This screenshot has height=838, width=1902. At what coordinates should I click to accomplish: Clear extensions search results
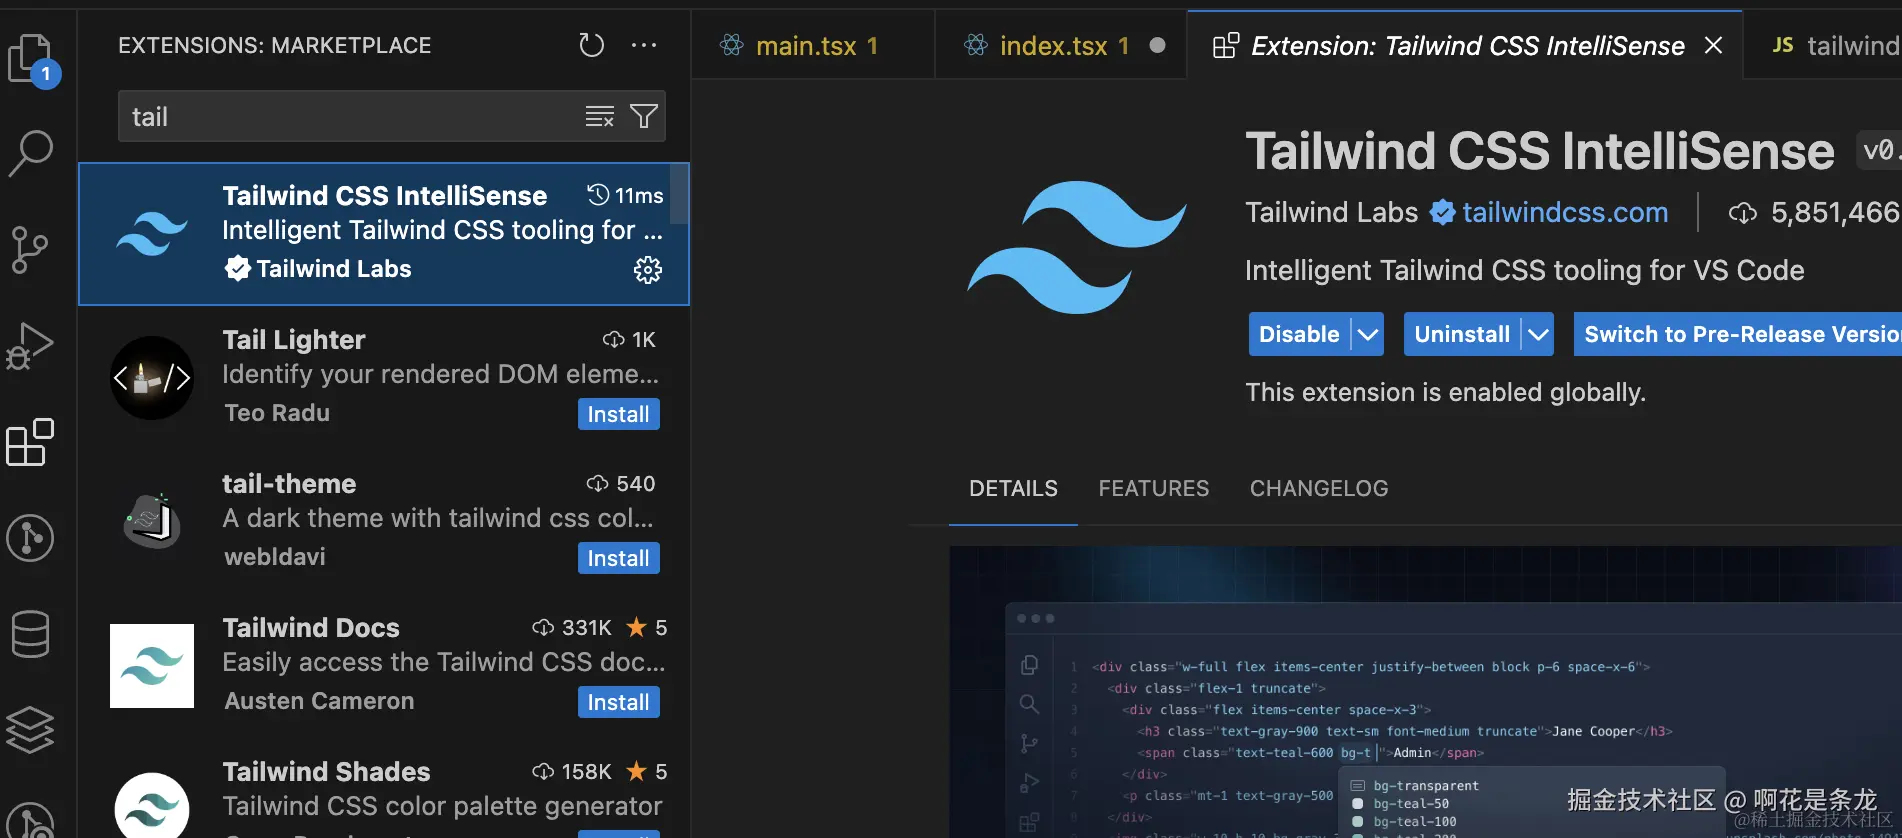click(599, 117)
